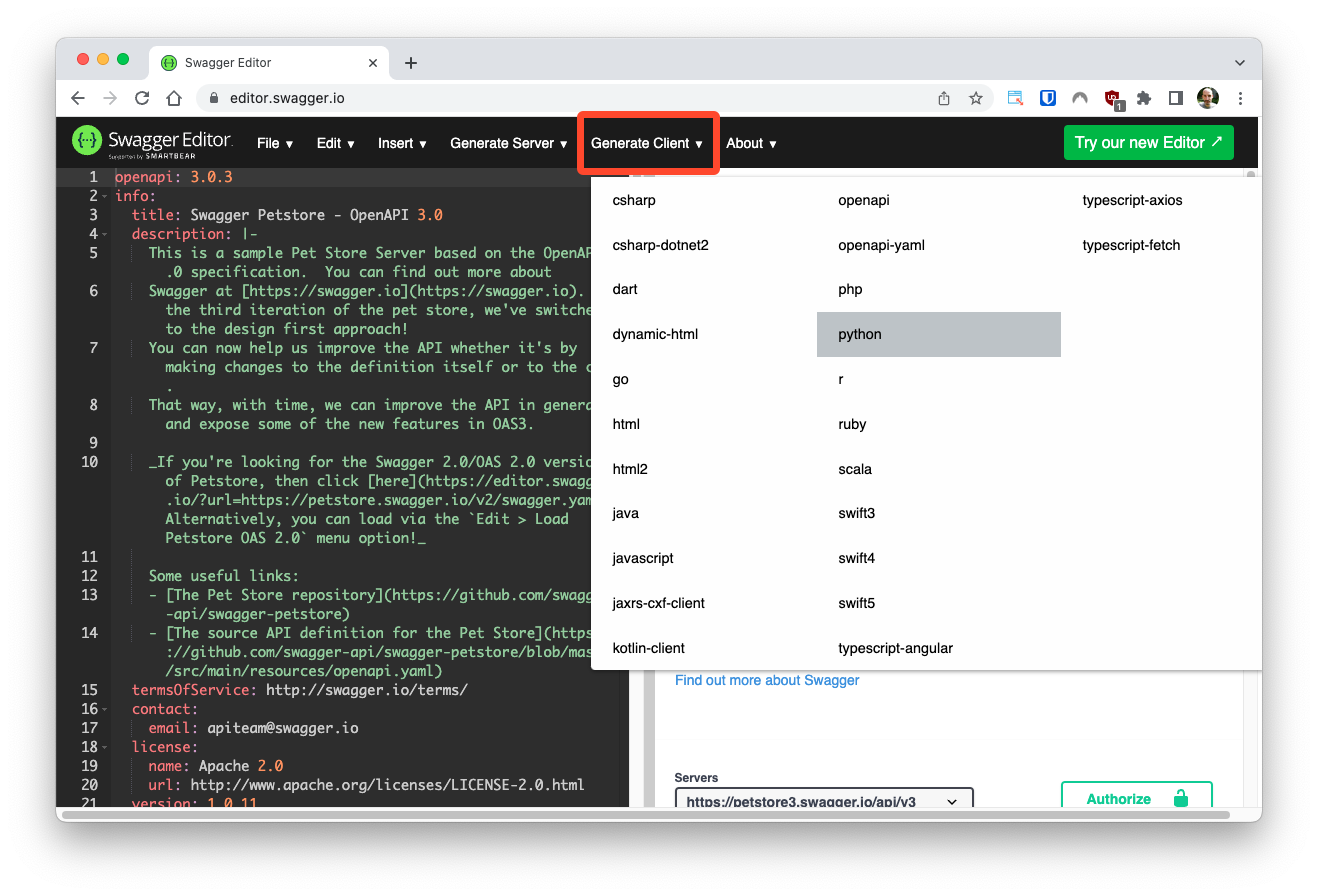Click the termsOfService line in editor

pos(300,690)
